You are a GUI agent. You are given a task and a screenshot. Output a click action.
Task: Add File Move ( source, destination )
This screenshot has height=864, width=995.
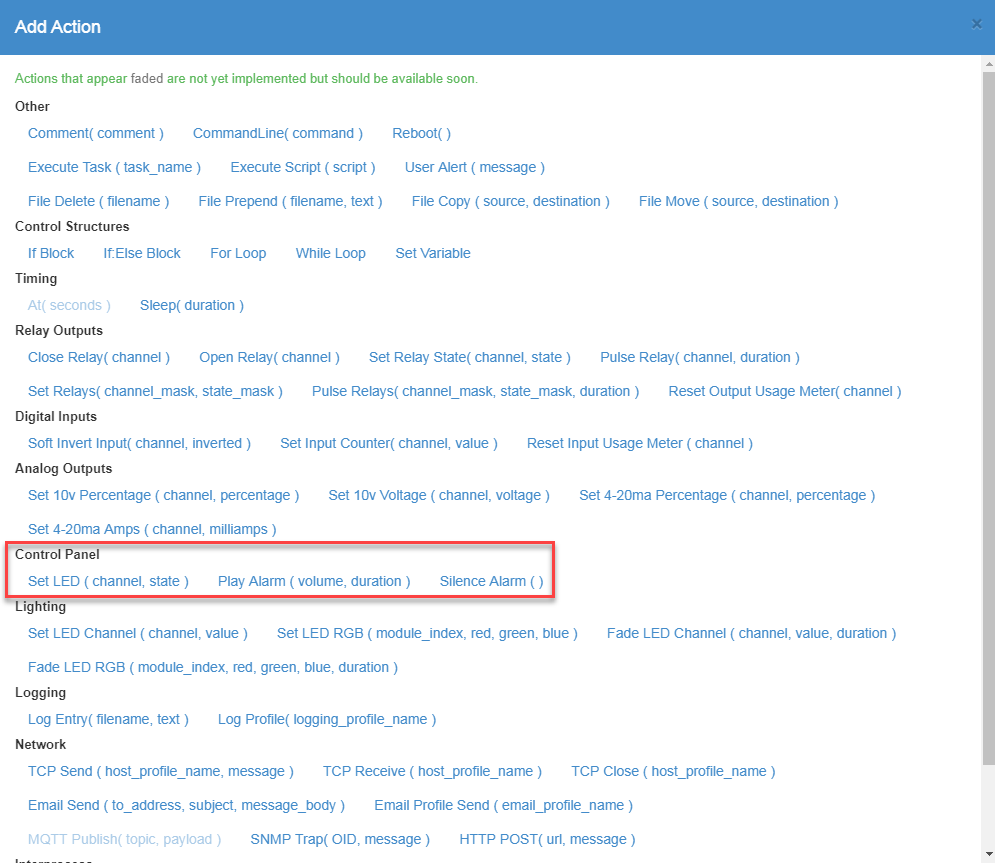click(x=739, y=201)
